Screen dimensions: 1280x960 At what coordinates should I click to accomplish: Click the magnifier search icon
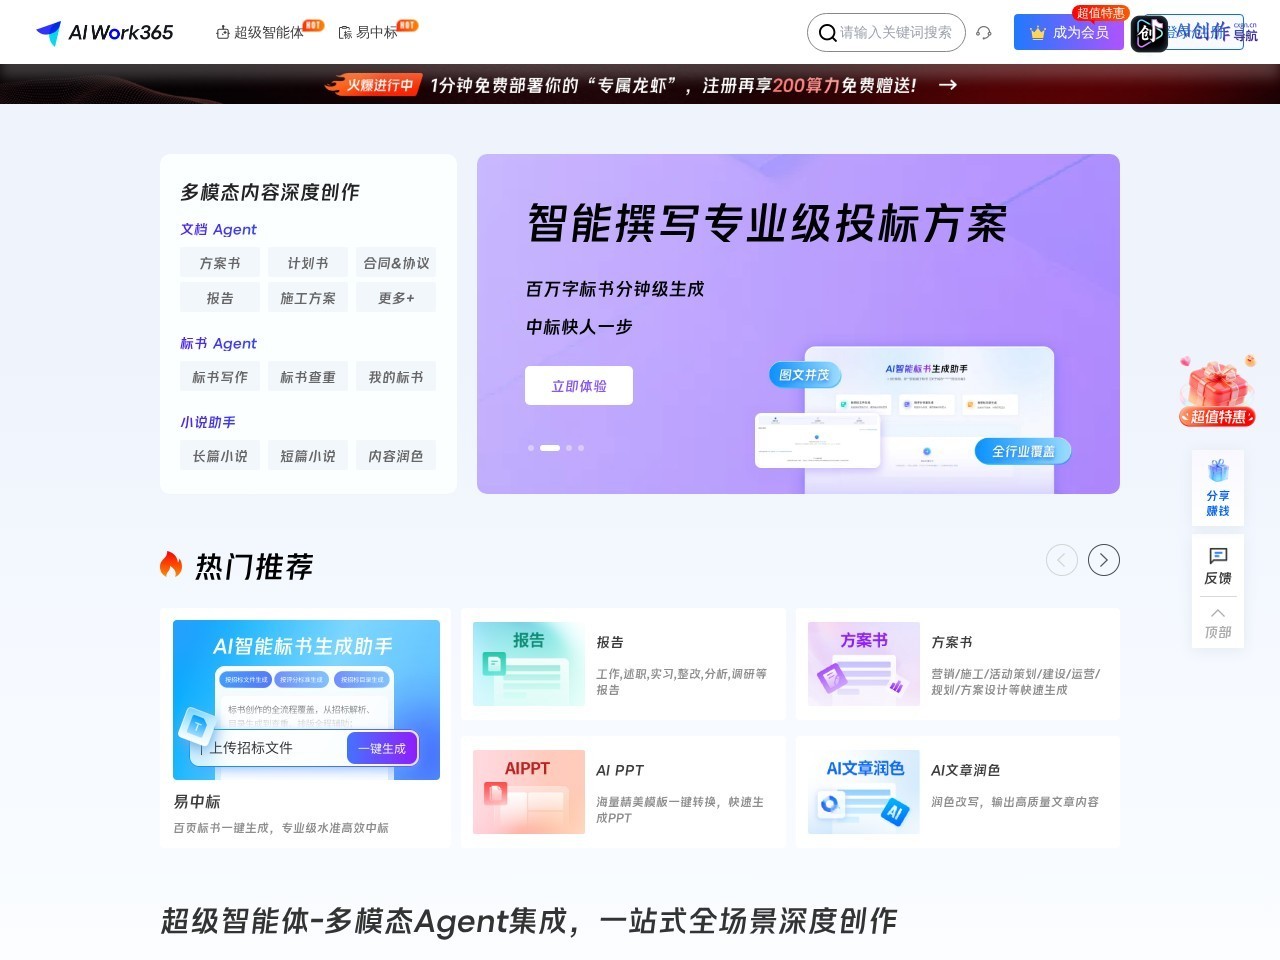pos(827,33)
